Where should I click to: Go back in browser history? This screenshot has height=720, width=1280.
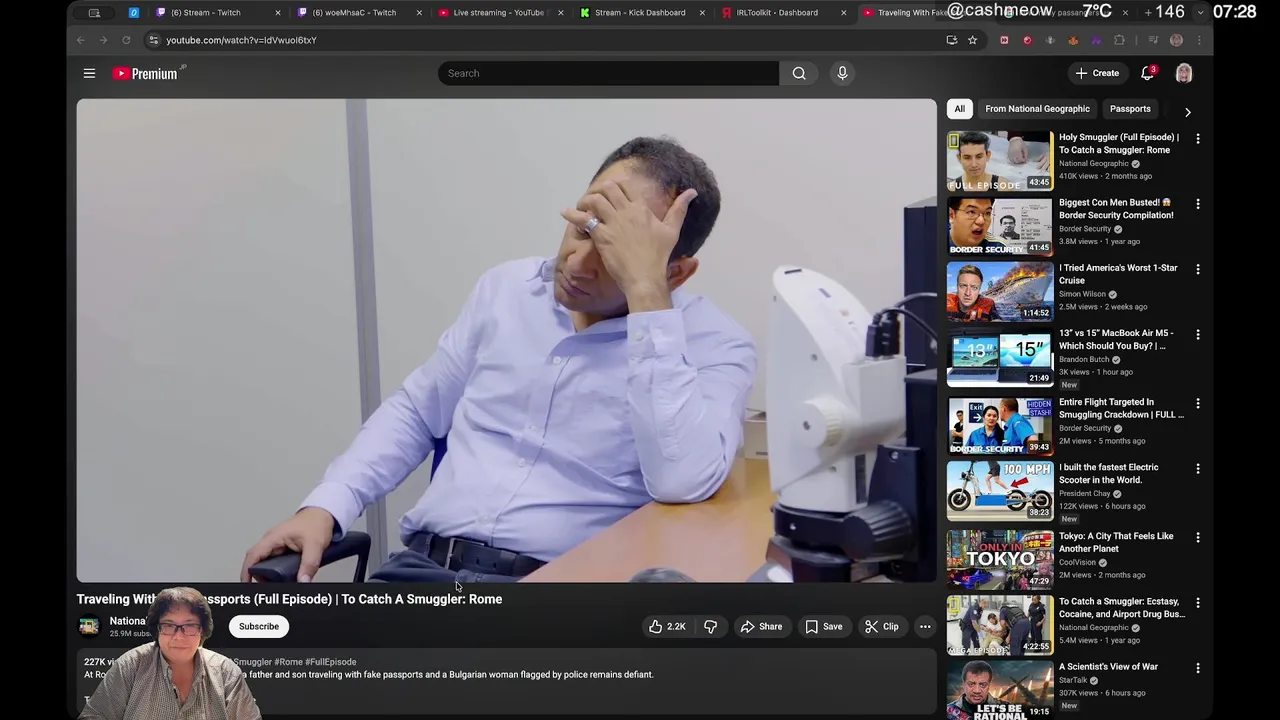point(81,40)
